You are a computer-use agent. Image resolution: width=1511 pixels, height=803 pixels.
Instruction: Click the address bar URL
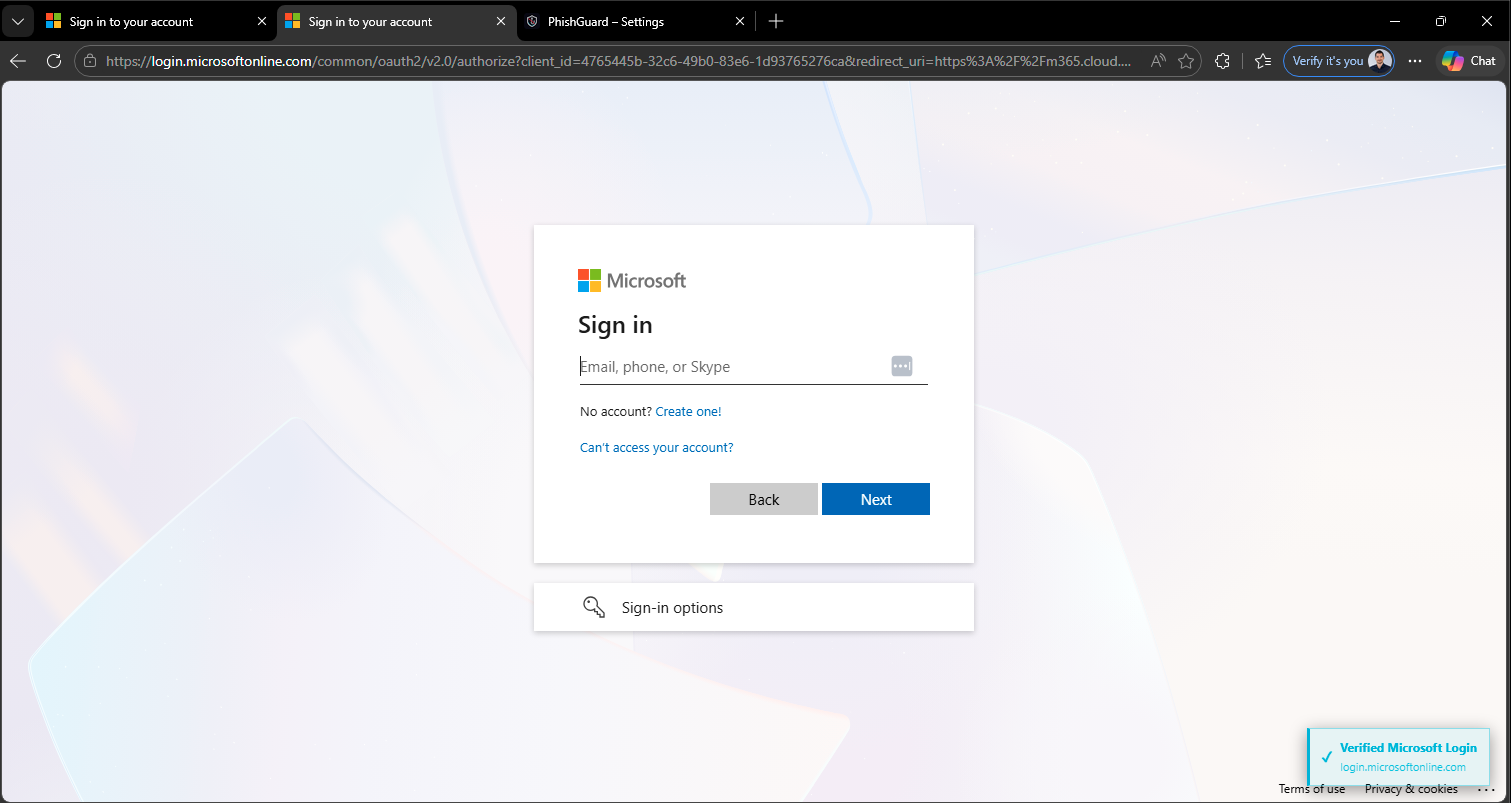[x=618, y=61]
